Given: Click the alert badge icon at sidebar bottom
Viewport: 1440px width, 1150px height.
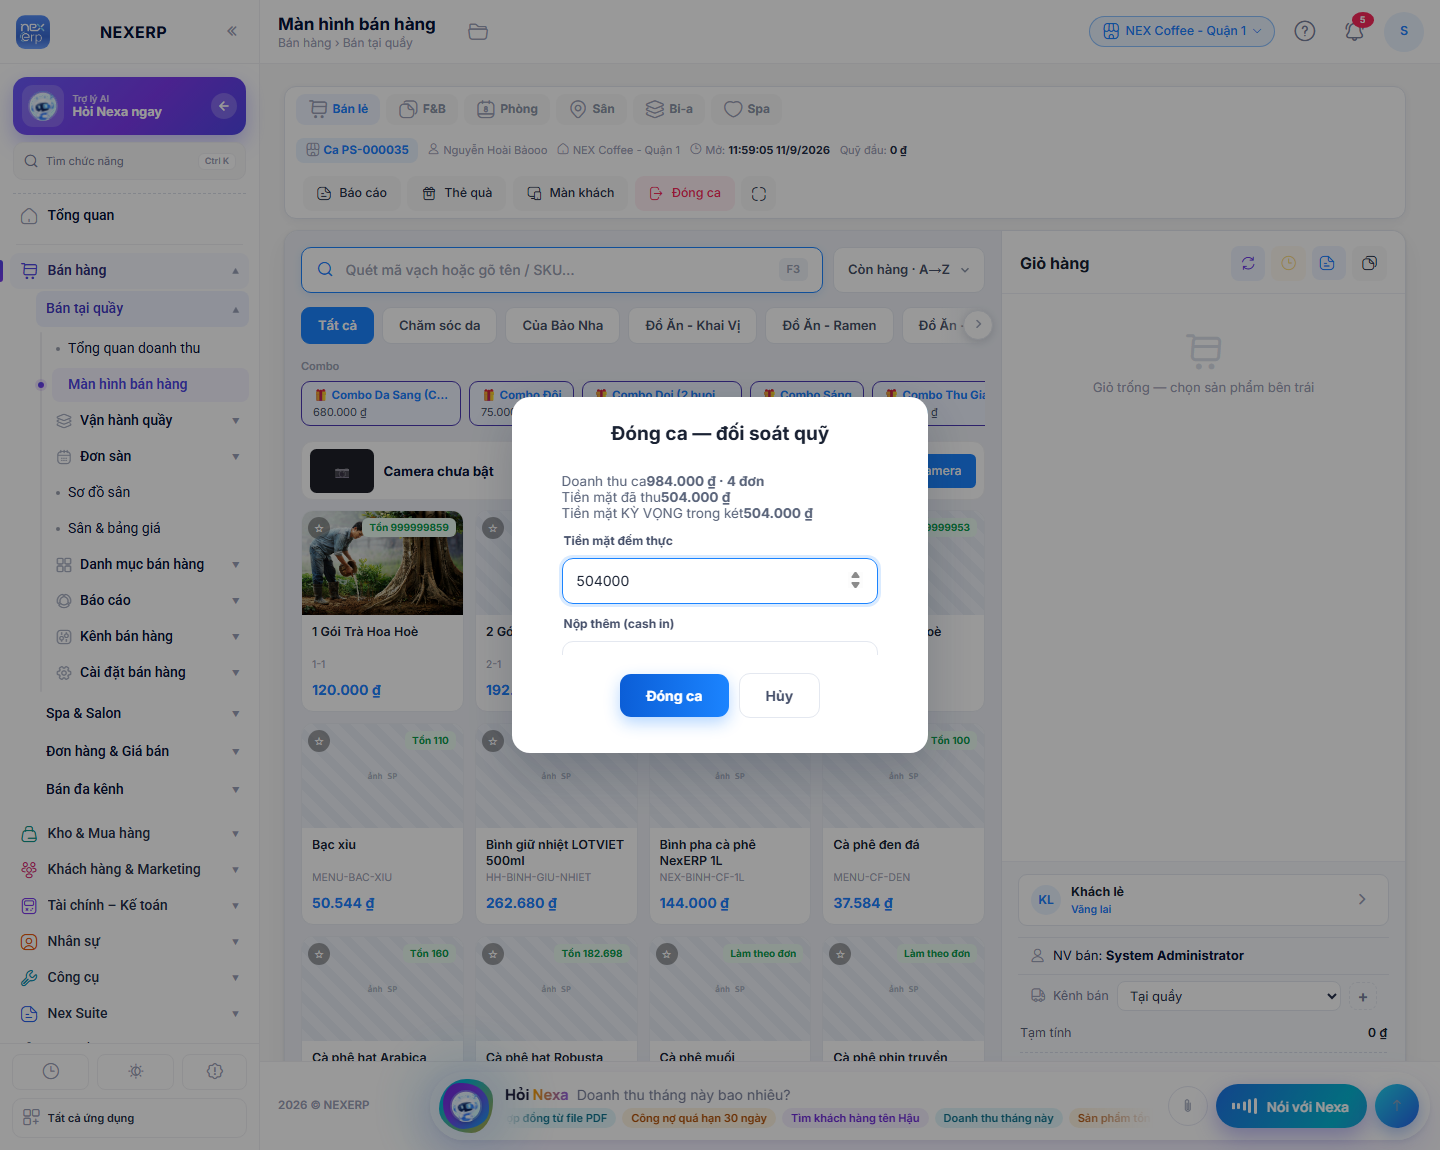Looking at the screenshot, I should tap(215, 1071).
